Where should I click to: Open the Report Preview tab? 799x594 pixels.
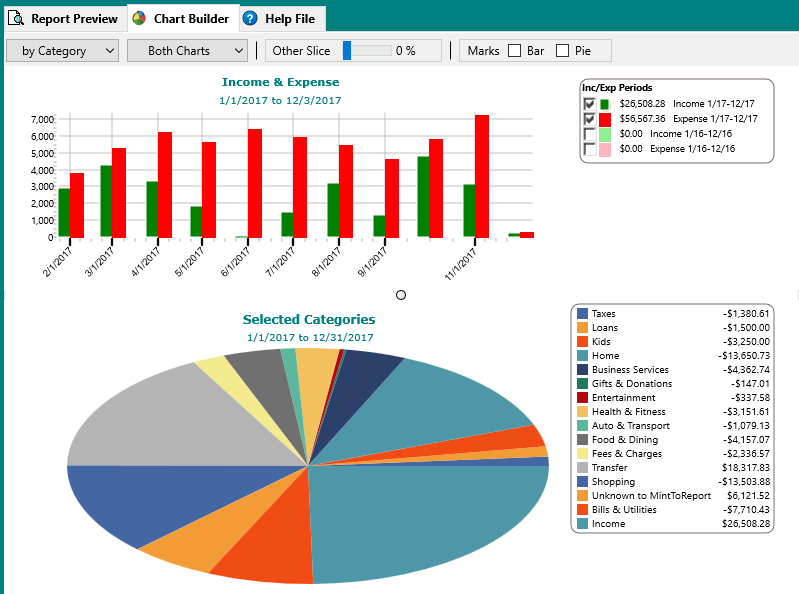click(64, 19)
